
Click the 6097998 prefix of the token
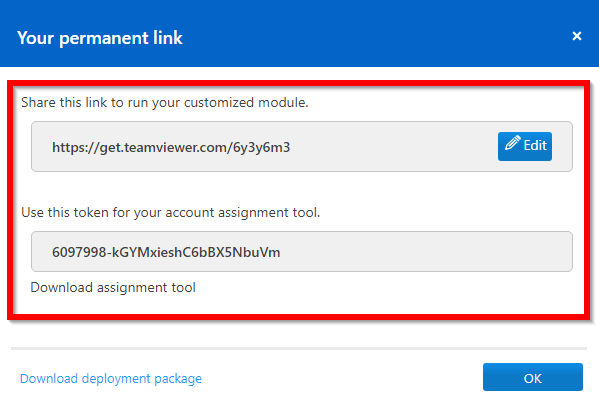coord(79,252)
